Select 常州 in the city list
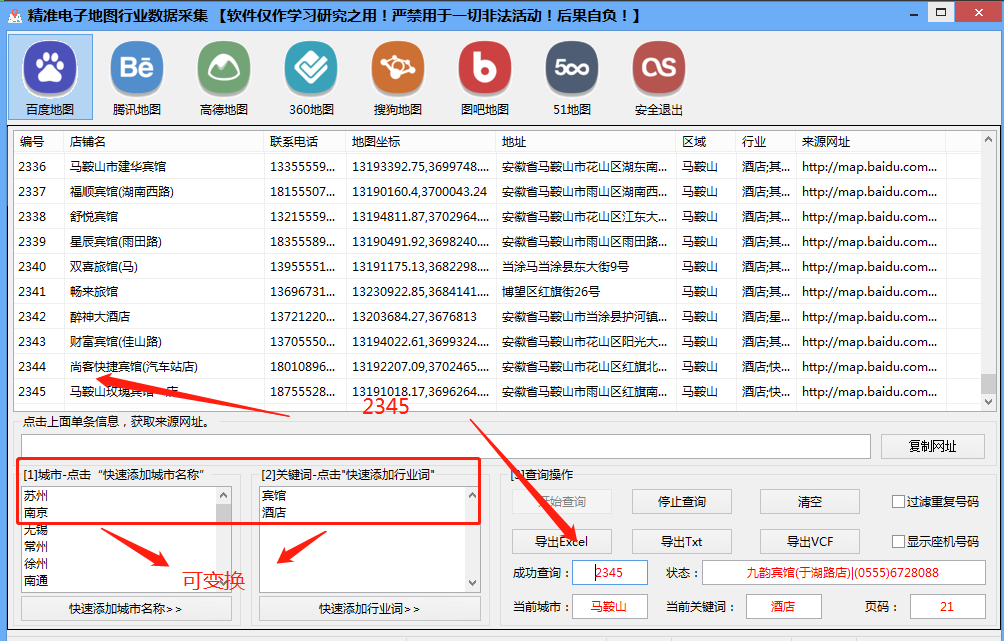 click(x=36, y=547)
